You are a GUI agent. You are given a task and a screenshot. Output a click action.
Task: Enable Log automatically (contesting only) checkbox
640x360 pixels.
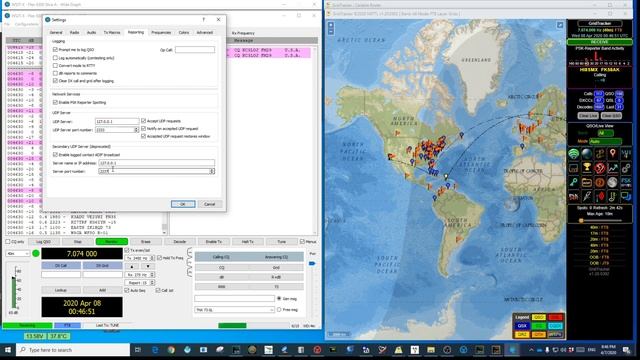coord(55,58)
